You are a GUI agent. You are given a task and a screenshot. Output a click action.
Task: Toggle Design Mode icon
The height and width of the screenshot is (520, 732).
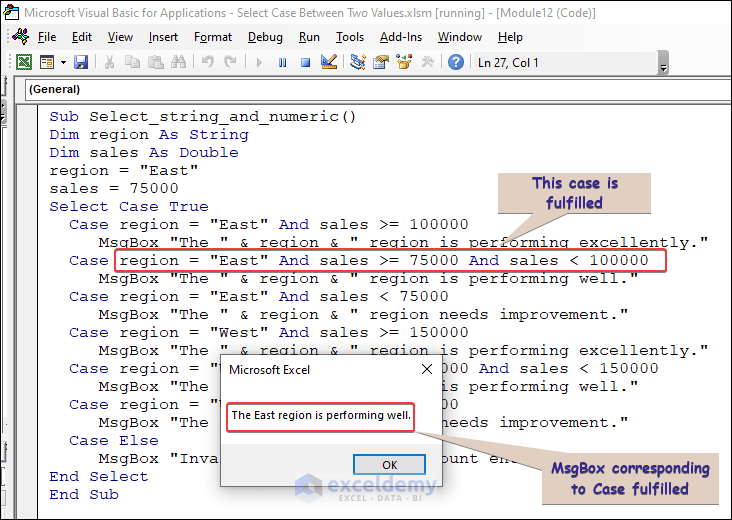pyautogui.click(x=329, y=62)
